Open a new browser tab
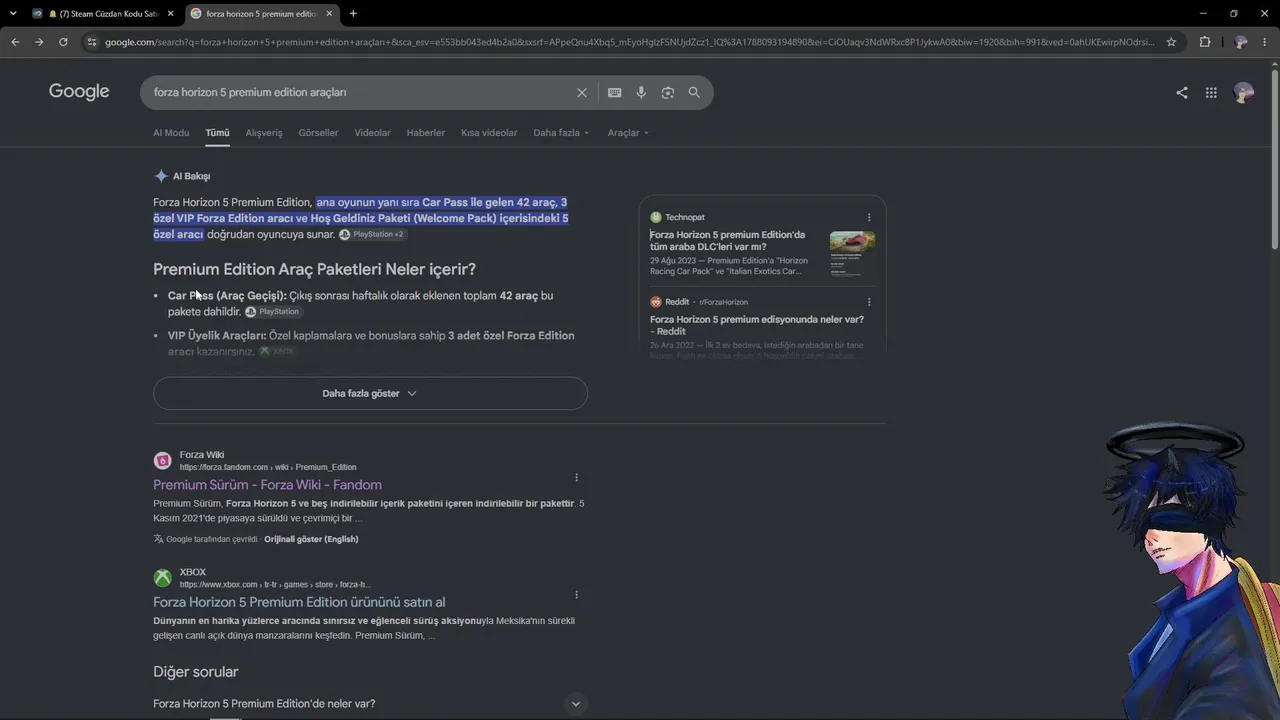 [x=353, y=14]
